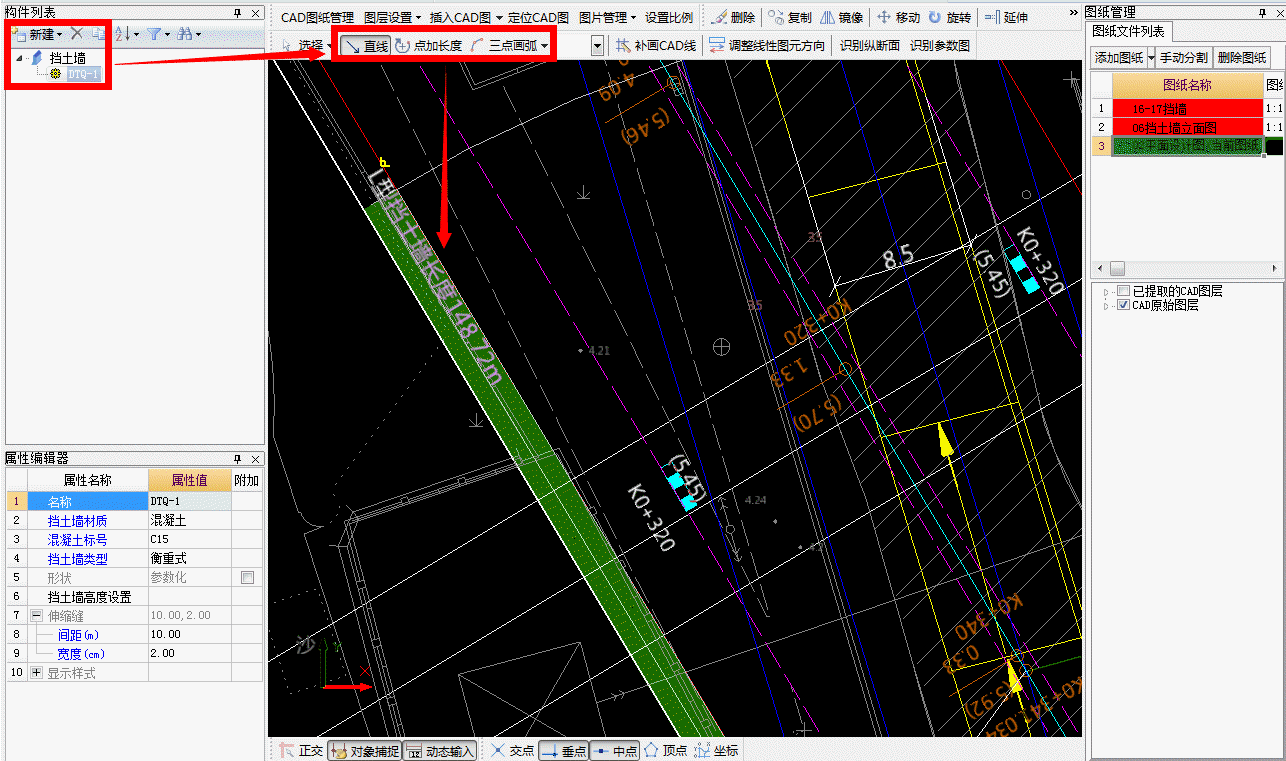This screenshot has width=1286, height=761.
Task: Click 定位CAD图 menu item
Action: pyautogui.click(x=538, y=17)
